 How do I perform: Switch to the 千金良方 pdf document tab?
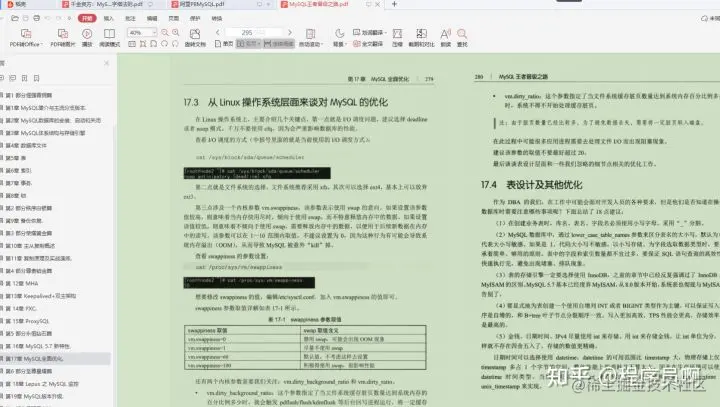[111, 4]
